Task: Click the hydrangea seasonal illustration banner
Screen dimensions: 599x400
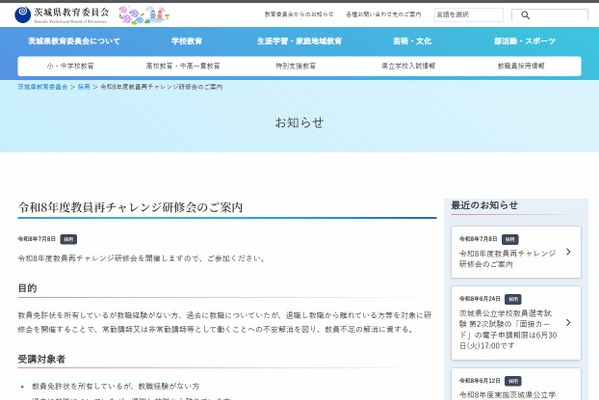Action: (x=144, y=15)
